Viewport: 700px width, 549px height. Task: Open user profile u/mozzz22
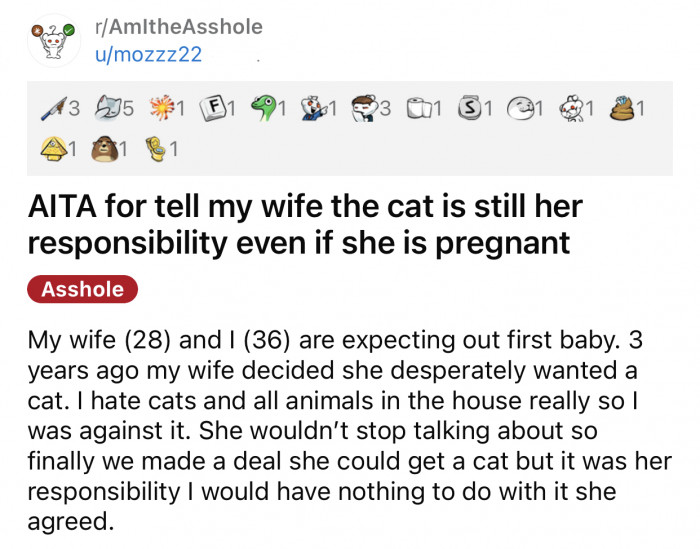pyautogui.click(x=147, y=54)
